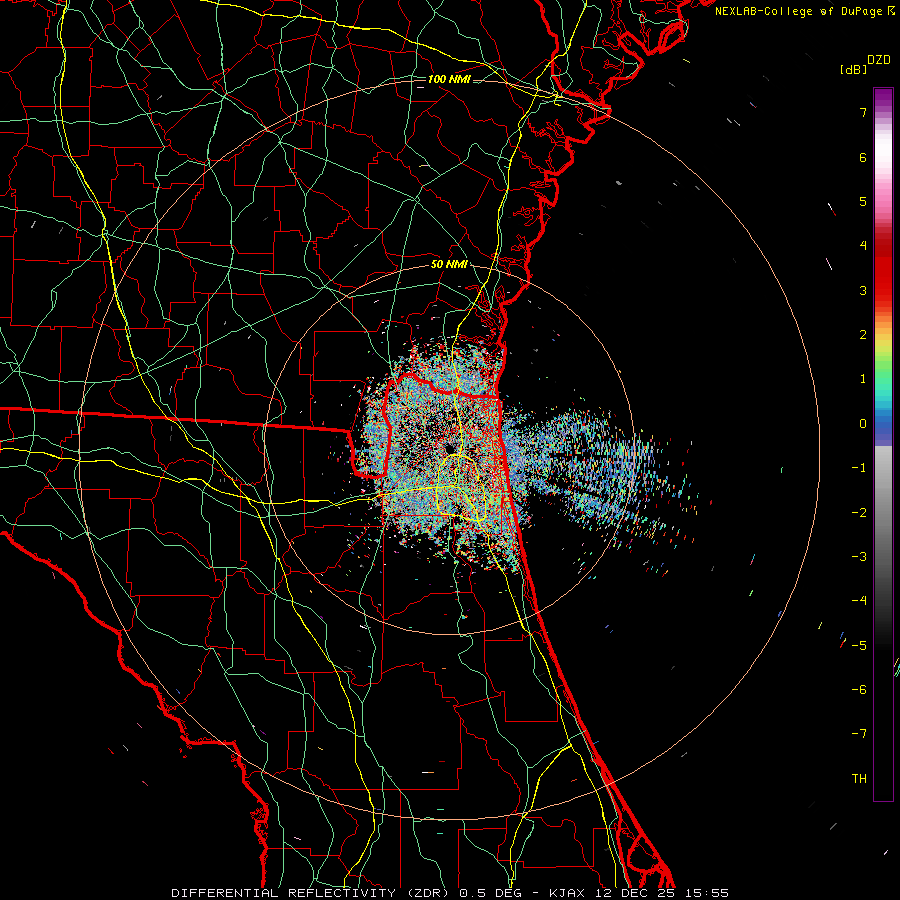The image size is (900, 900).
Task: Click the -7 value on the color scale
Action: pos(859,734)
